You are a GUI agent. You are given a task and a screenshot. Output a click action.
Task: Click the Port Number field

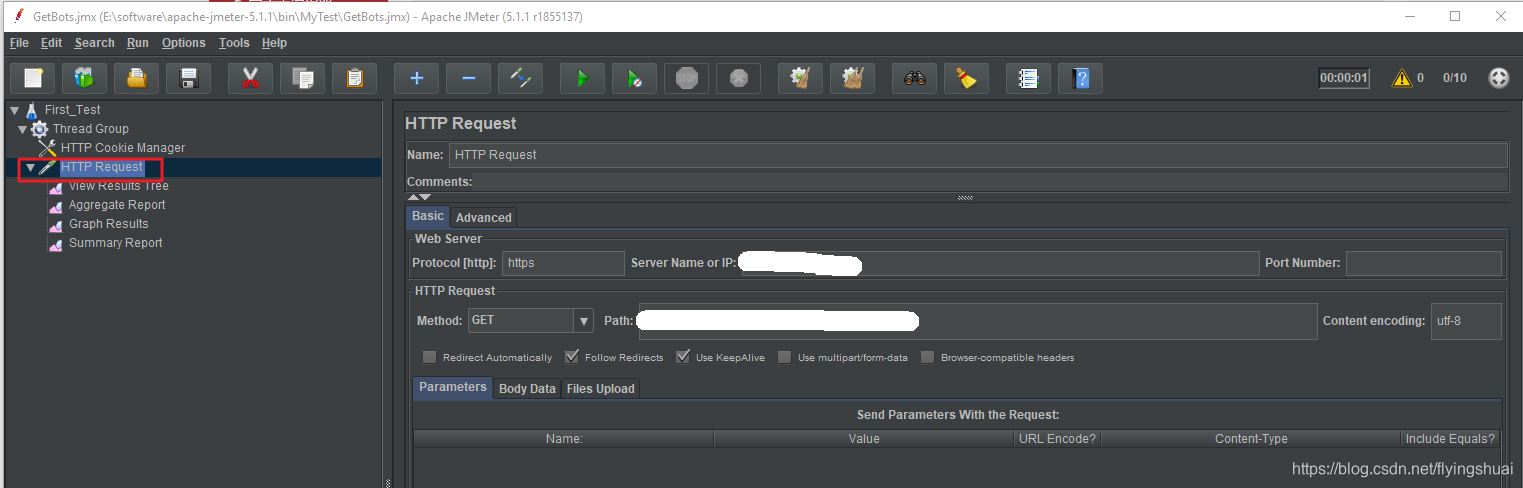pyautogui.click(x=1424, y=263)
